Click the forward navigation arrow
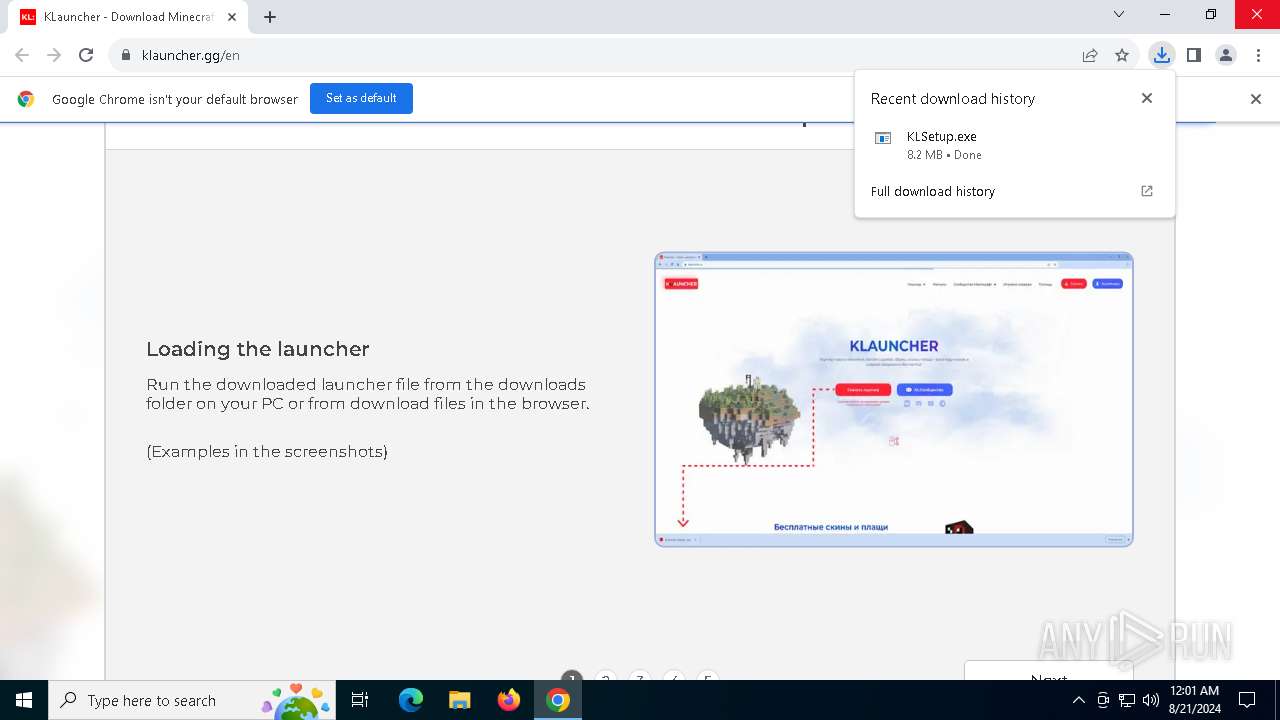This screenshot has width=1280, height=720. pos(54,55)
